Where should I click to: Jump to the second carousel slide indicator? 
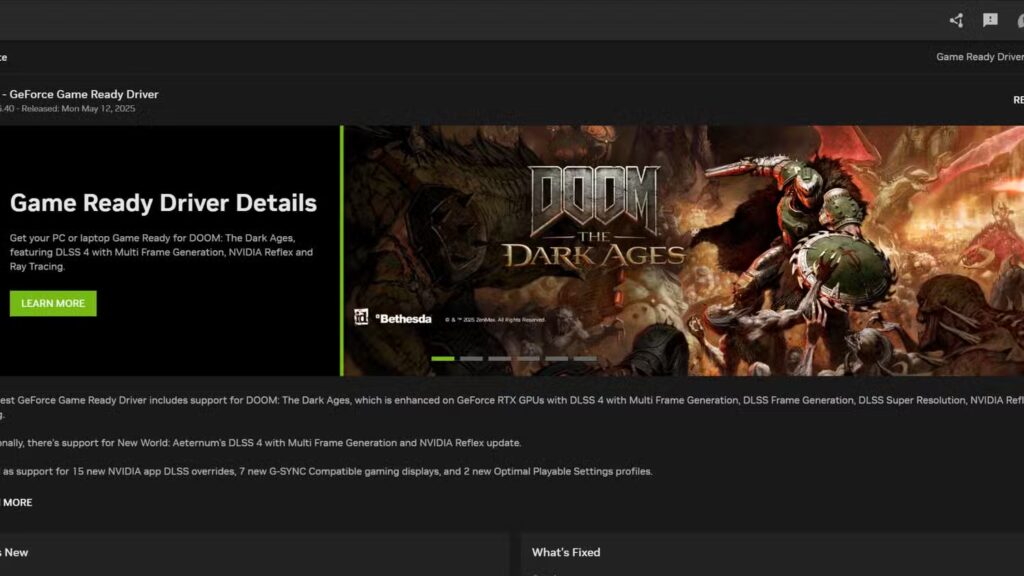471,359
